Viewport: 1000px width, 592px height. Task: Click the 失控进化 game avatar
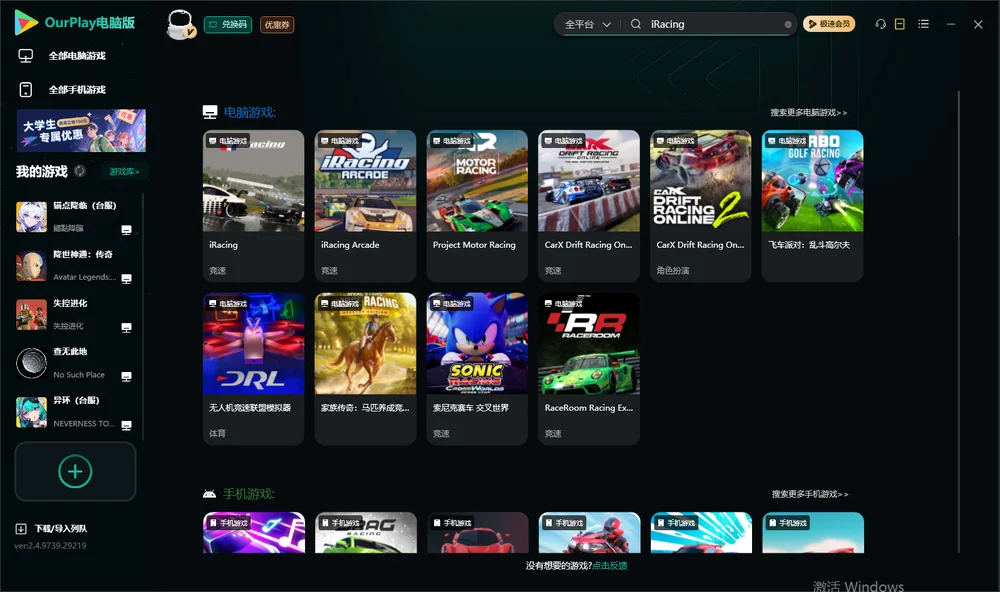click(31, 314)
